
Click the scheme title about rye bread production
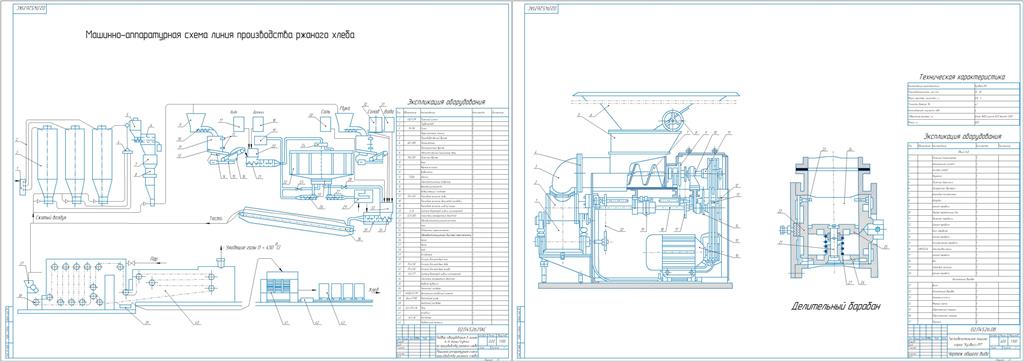(221, 35)
